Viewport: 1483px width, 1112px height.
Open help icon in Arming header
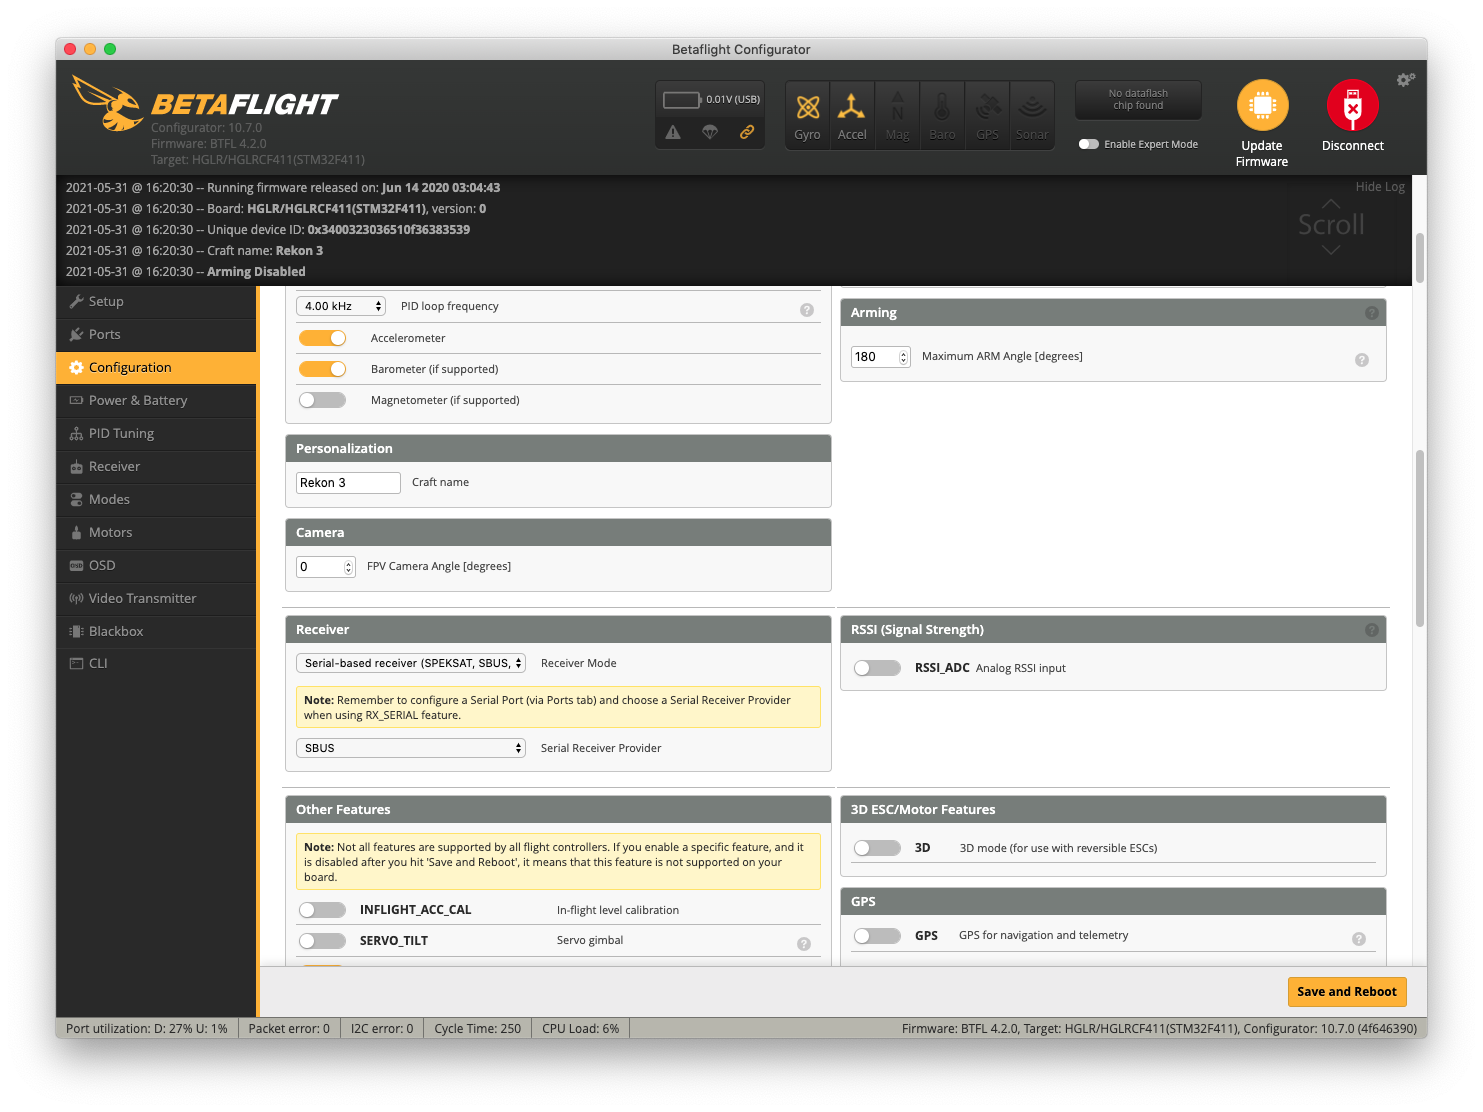coord(1372,313)
